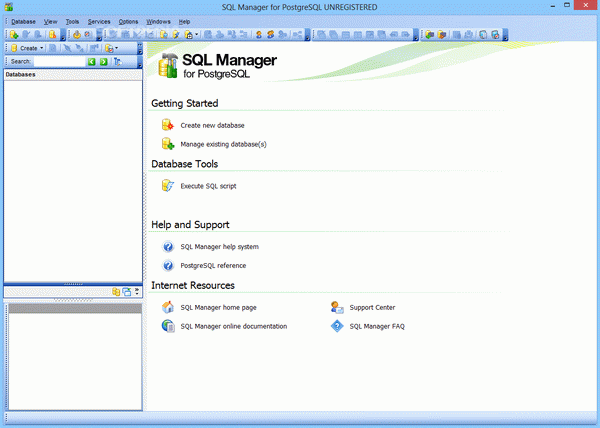Click the SQL Manager FAQ icon

(x=337, y=326)
